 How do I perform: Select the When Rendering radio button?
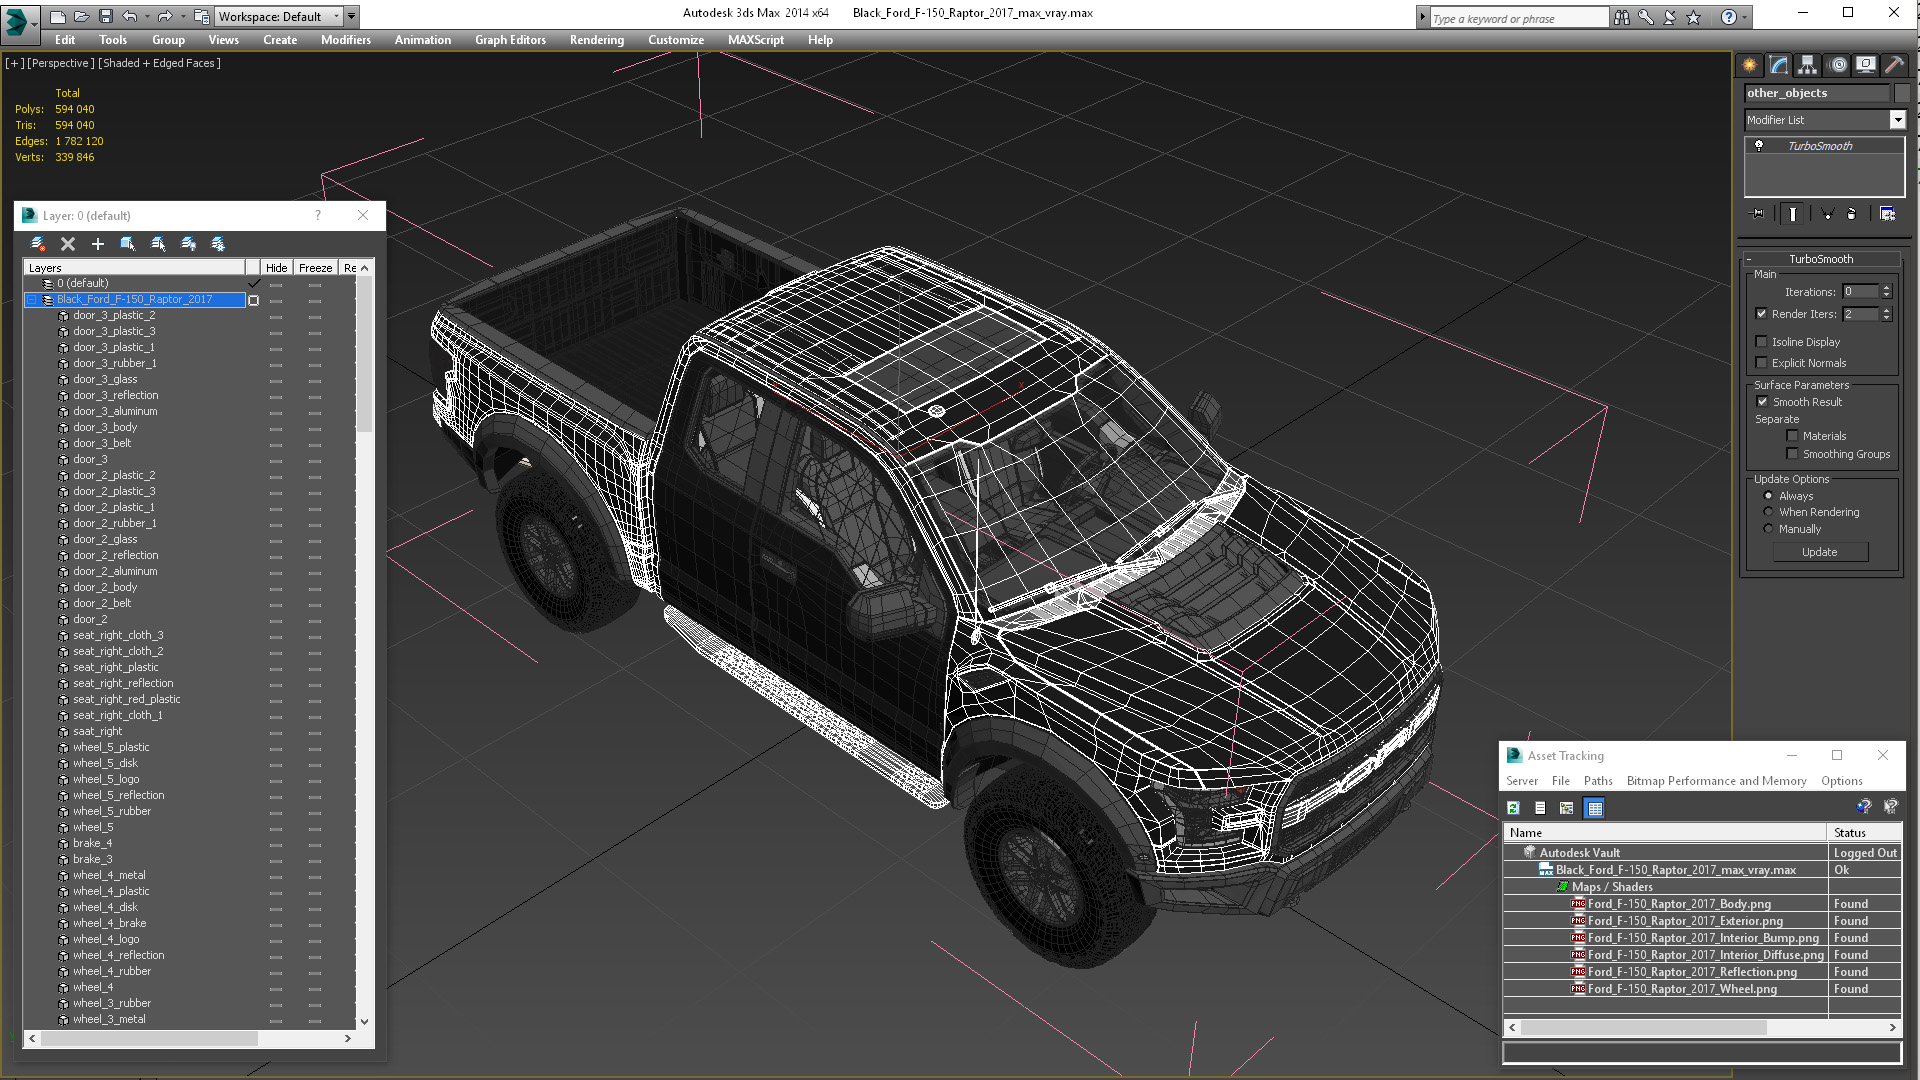1768,512
